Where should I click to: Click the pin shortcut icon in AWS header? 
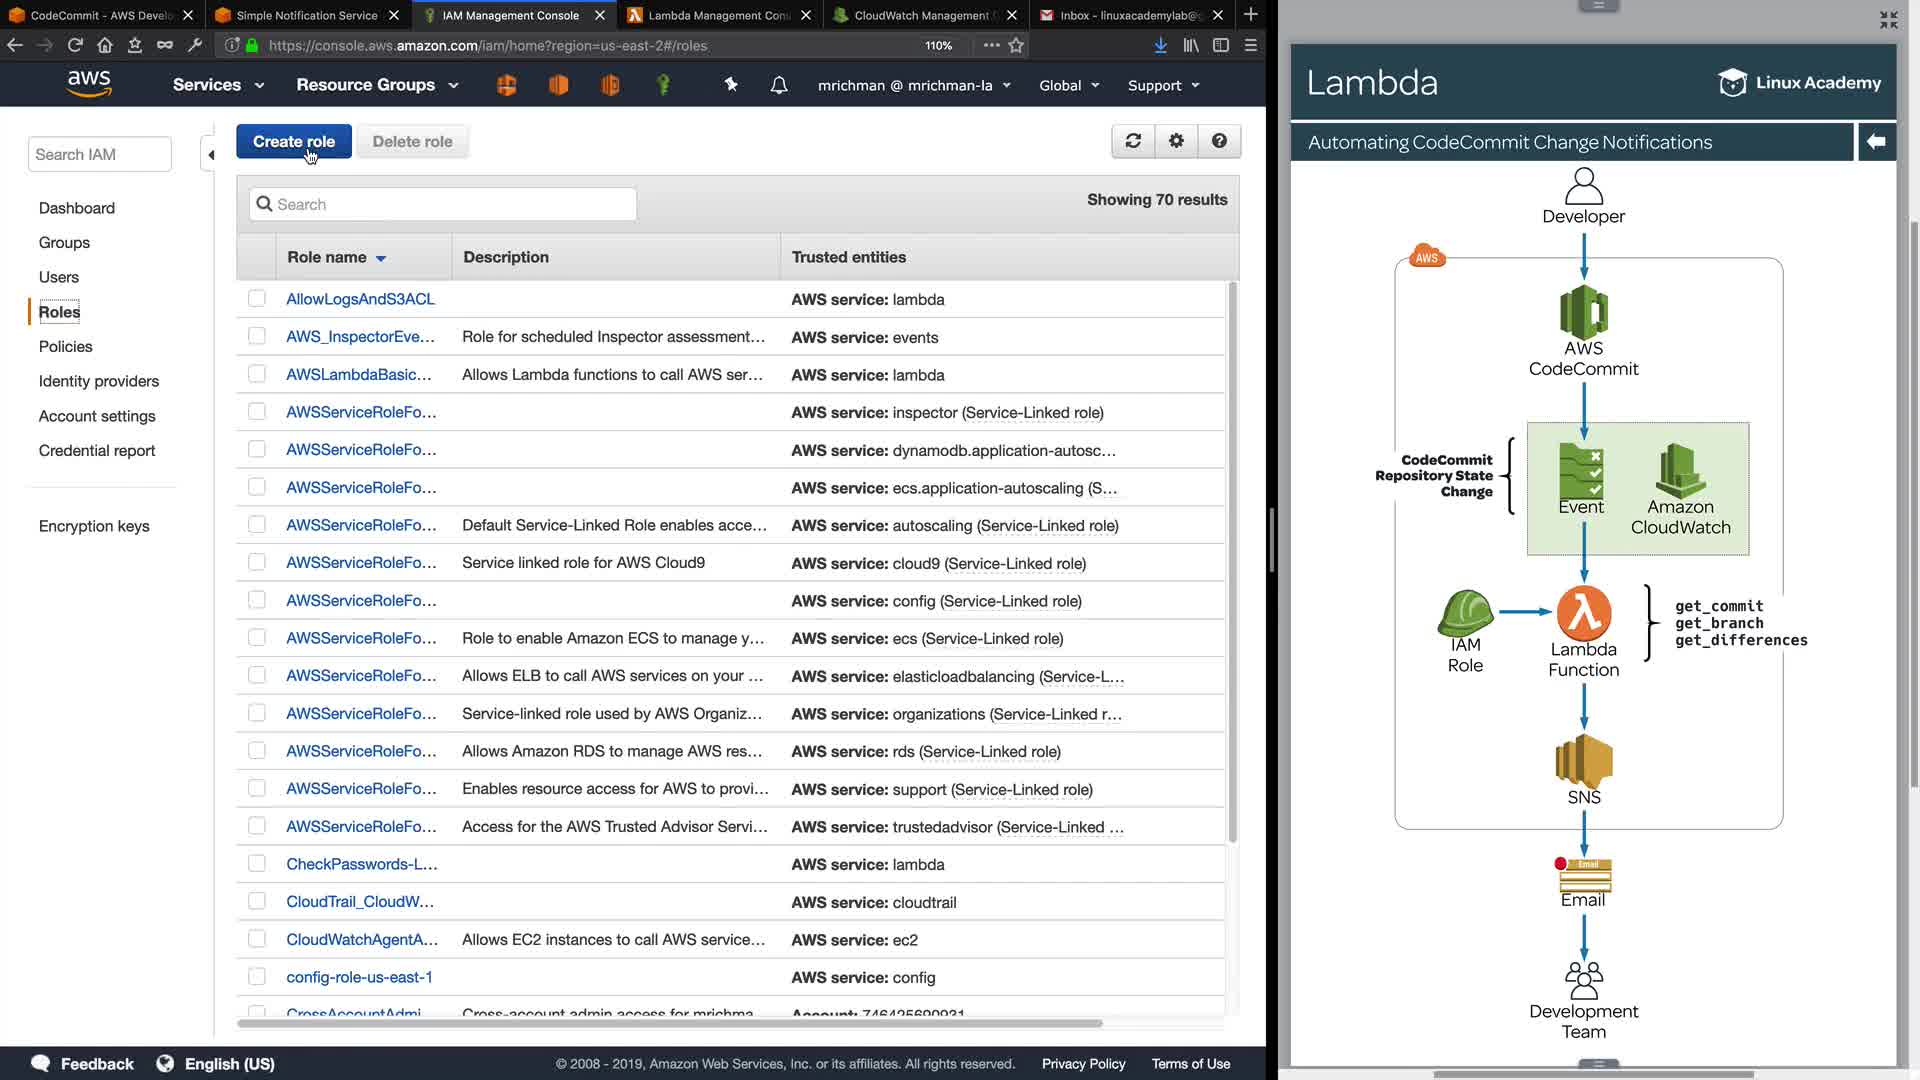coord(731,85)
